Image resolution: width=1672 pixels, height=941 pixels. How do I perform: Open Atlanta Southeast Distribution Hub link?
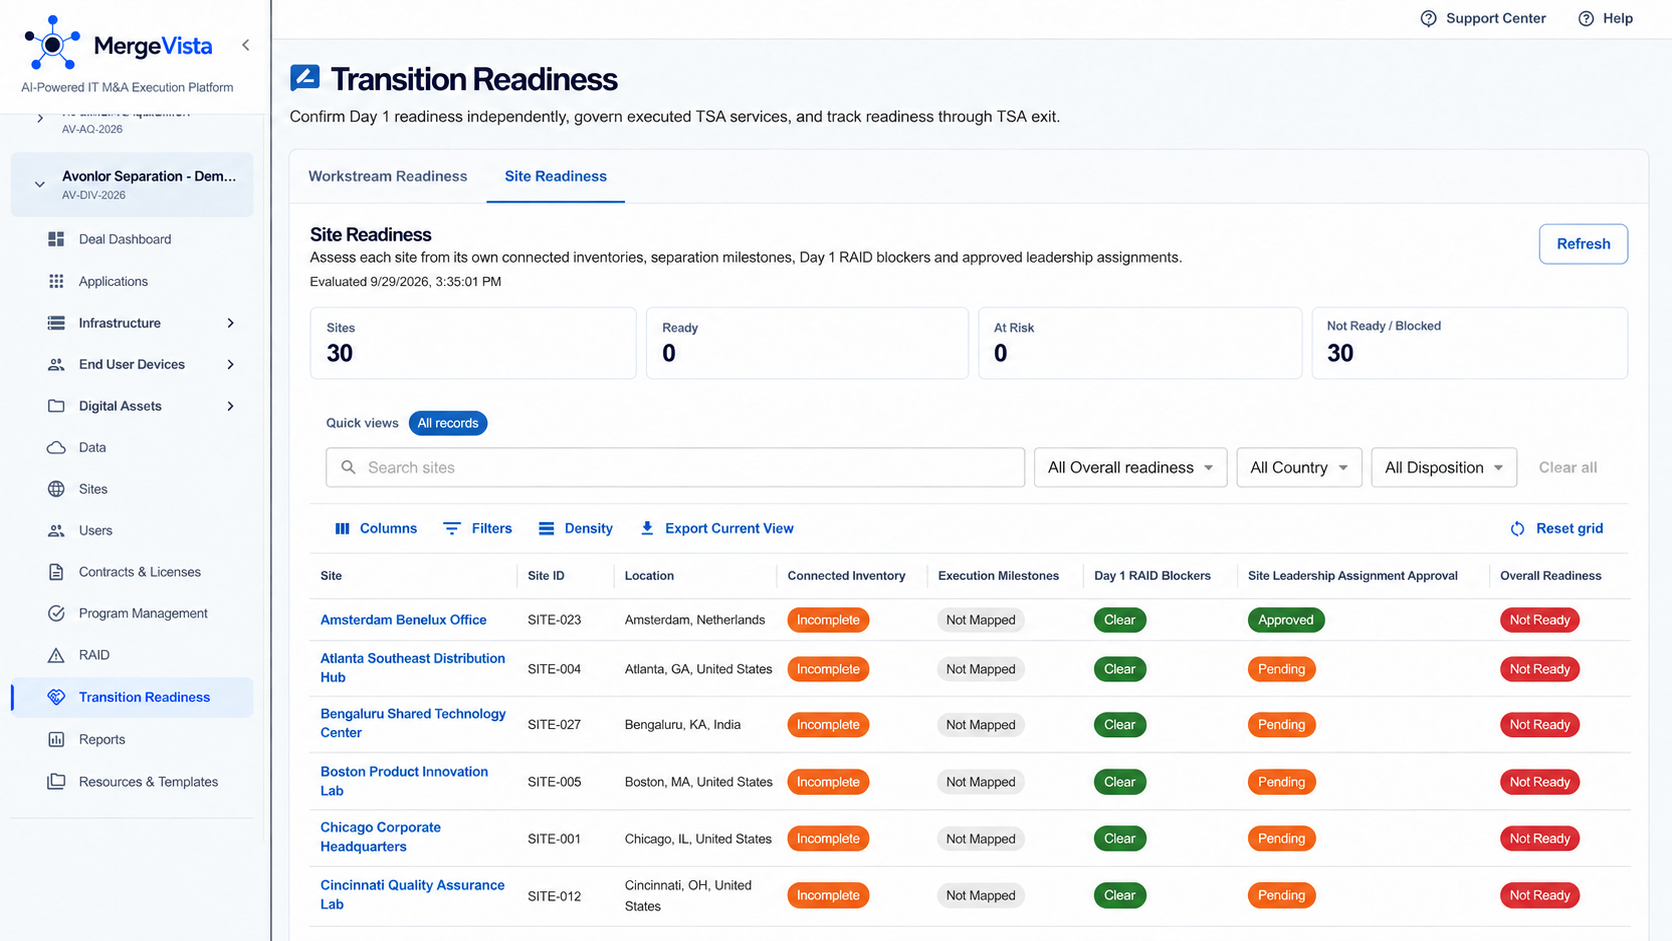412,667
